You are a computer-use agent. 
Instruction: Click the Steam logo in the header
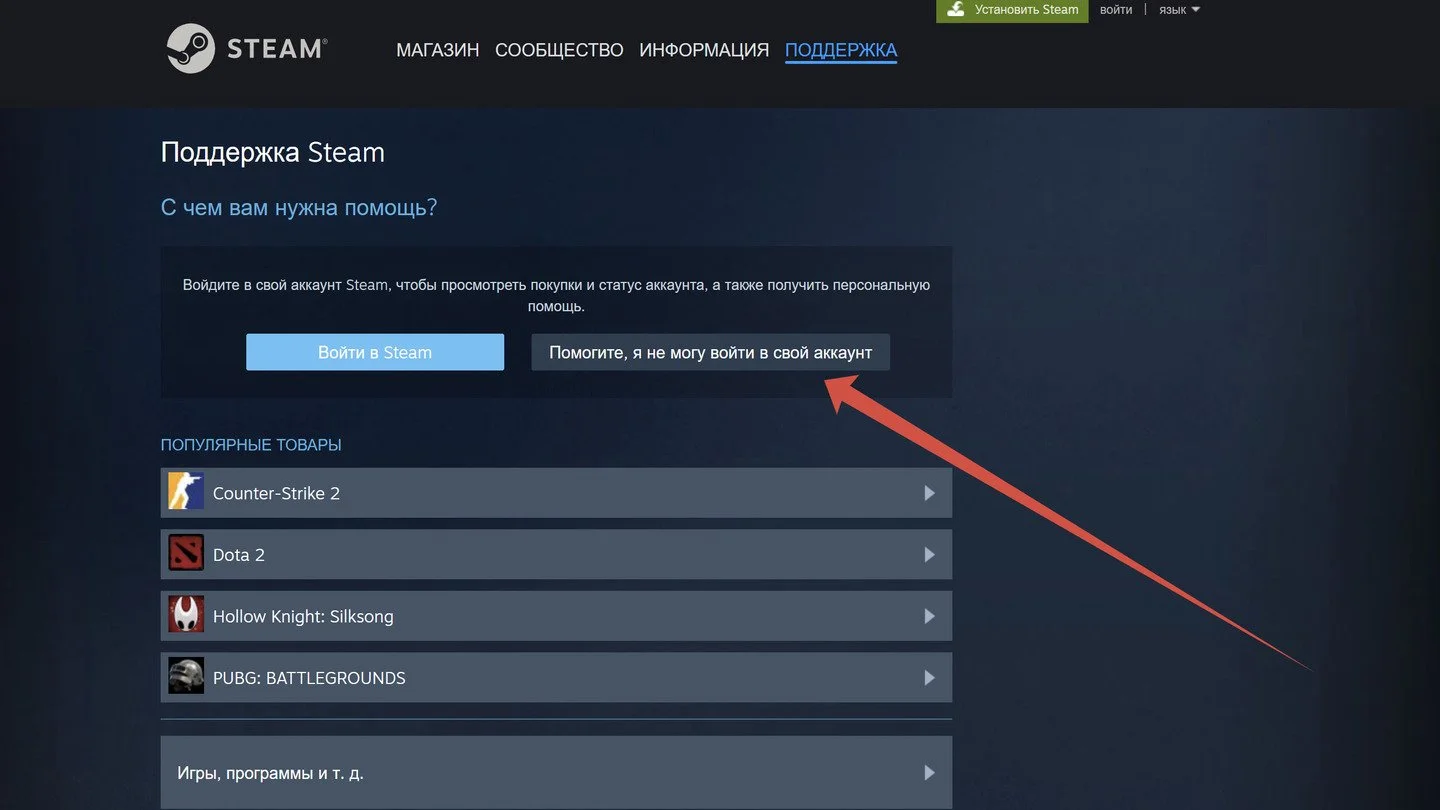pyautogui.click(x=247, y=49)
